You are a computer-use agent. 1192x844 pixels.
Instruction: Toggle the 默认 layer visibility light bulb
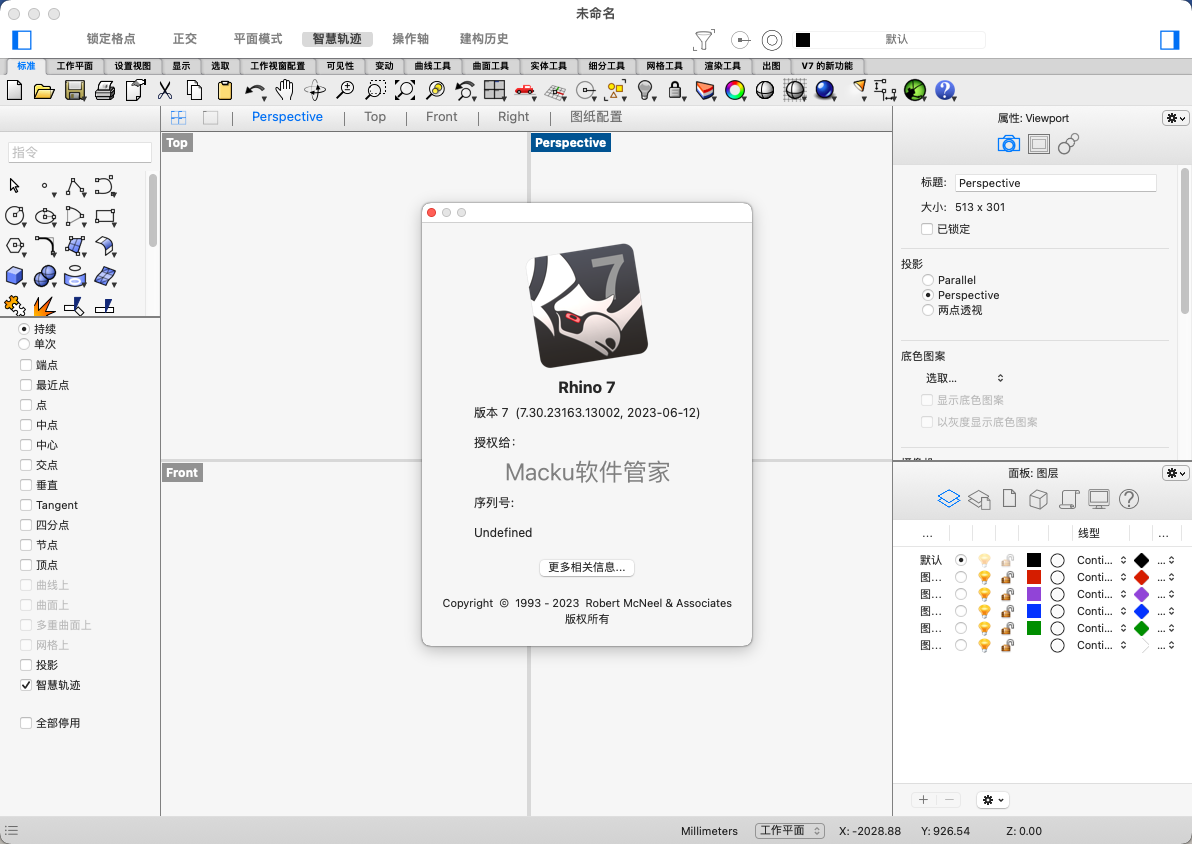coord(984,560)
